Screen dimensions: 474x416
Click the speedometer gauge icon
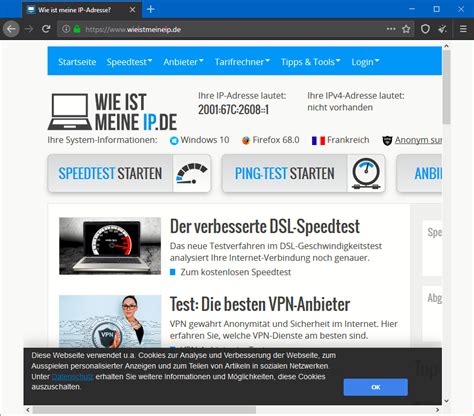[x=192, y=173]
